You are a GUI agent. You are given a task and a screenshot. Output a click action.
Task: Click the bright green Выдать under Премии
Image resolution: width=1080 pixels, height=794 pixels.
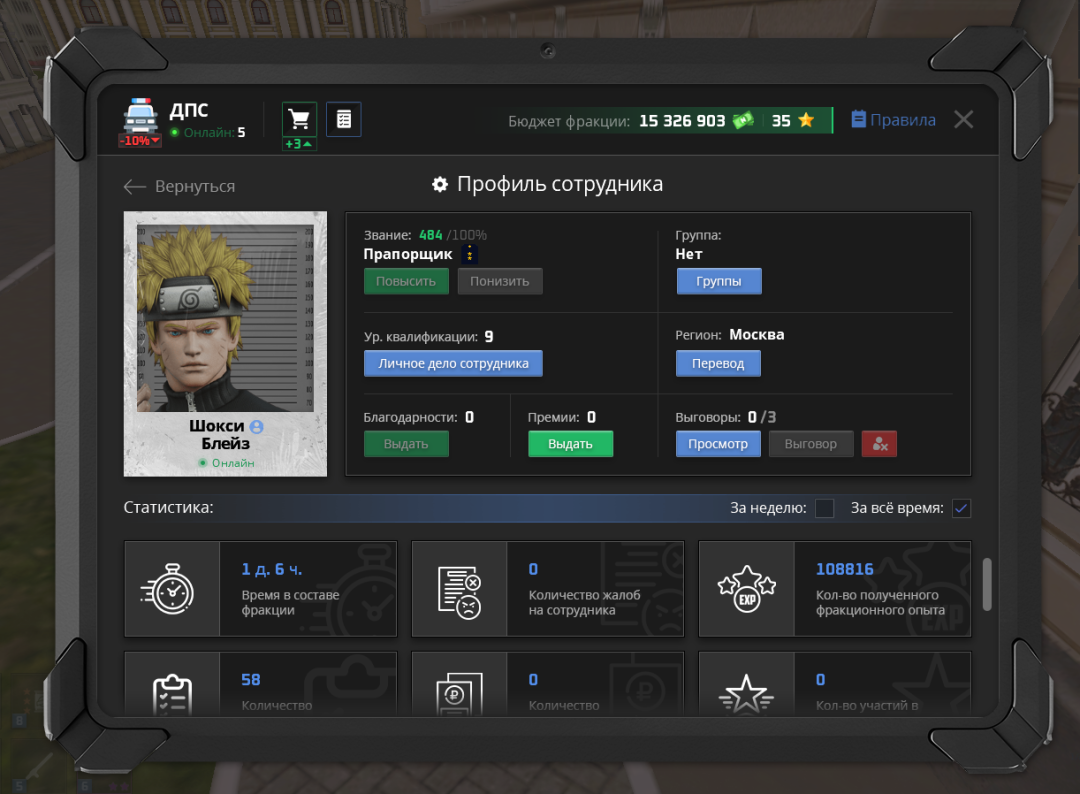570,444
